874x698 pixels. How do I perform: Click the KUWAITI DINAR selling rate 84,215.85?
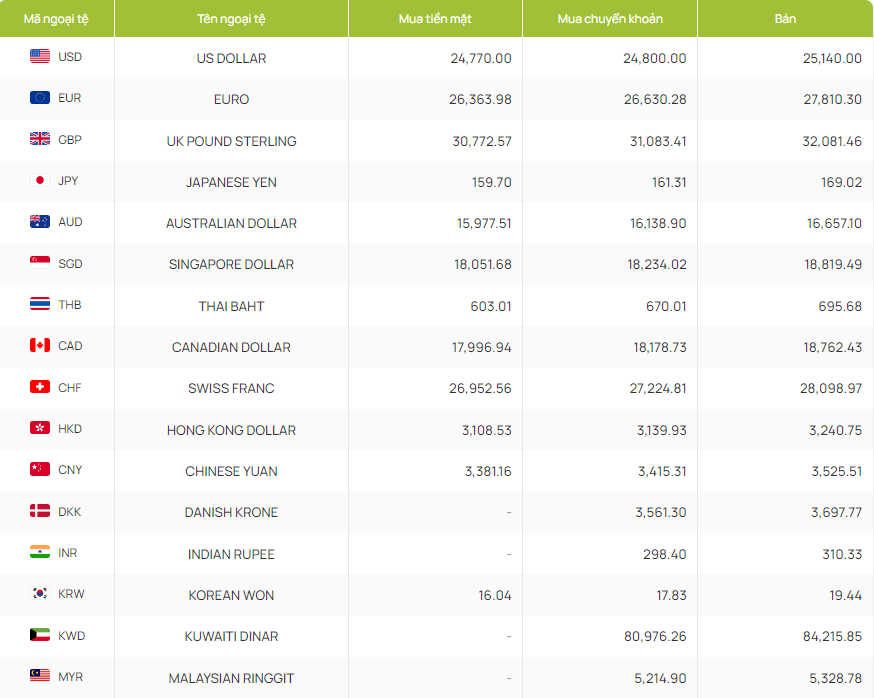click(824, 636)
